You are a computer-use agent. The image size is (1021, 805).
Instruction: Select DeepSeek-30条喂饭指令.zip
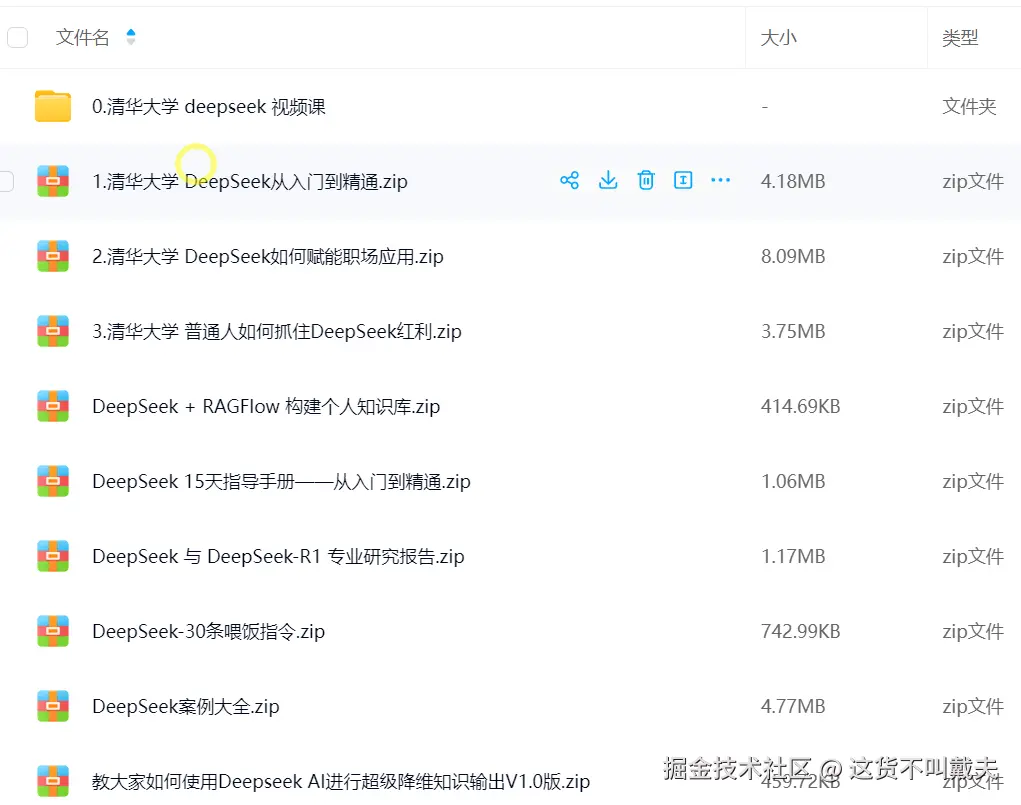coord(208,630)
